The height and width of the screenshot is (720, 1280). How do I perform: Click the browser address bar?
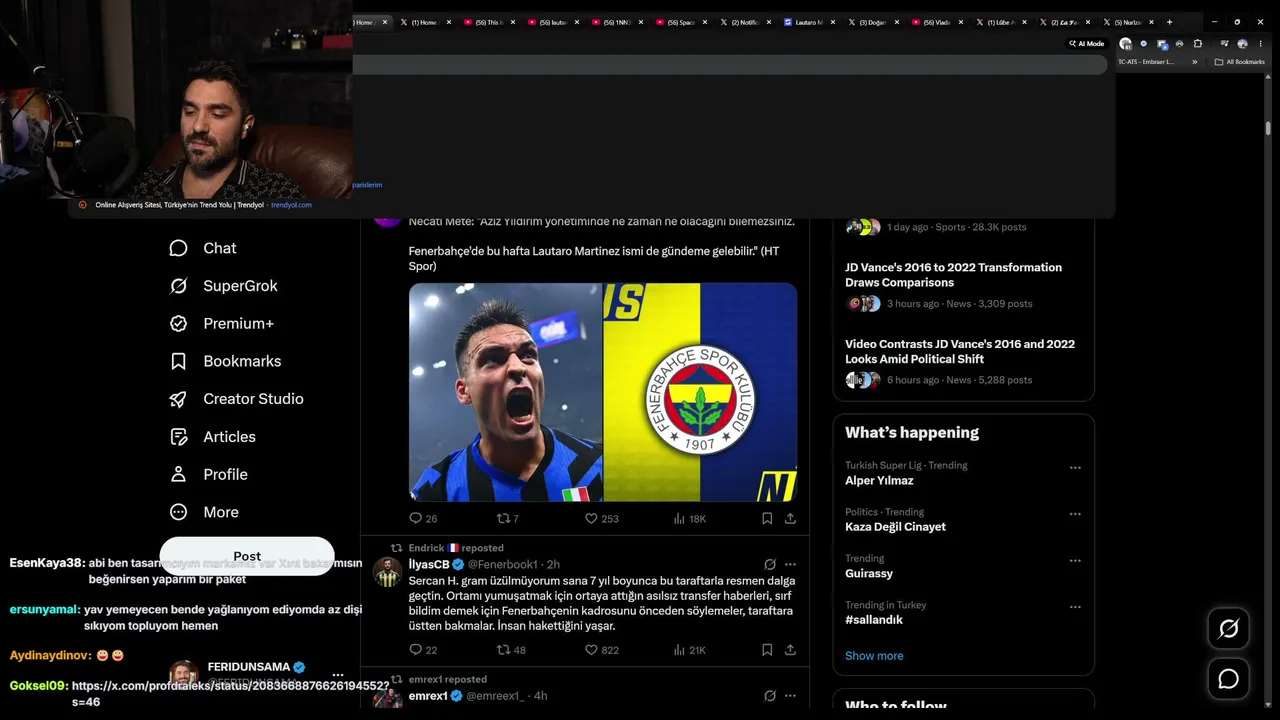coord(730,64)
